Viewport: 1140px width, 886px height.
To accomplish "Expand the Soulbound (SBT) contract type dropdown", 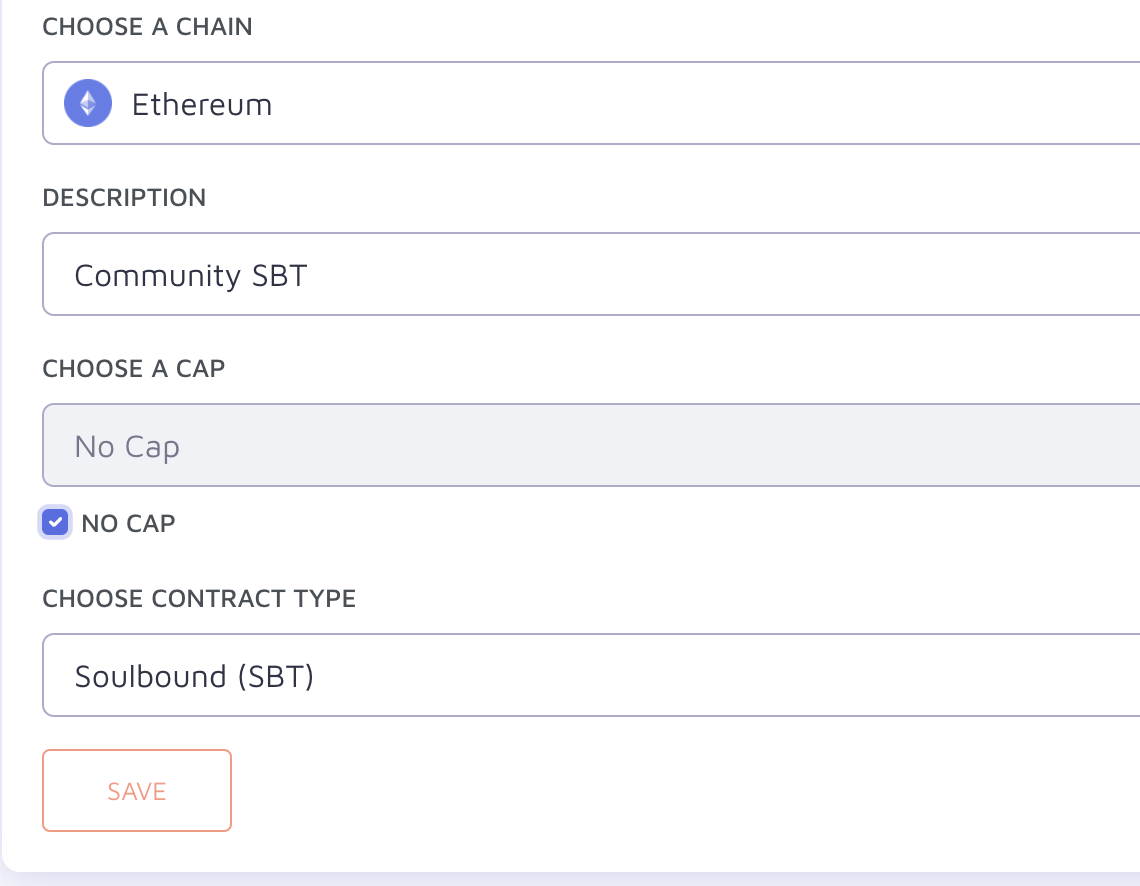I will [591, 675].
